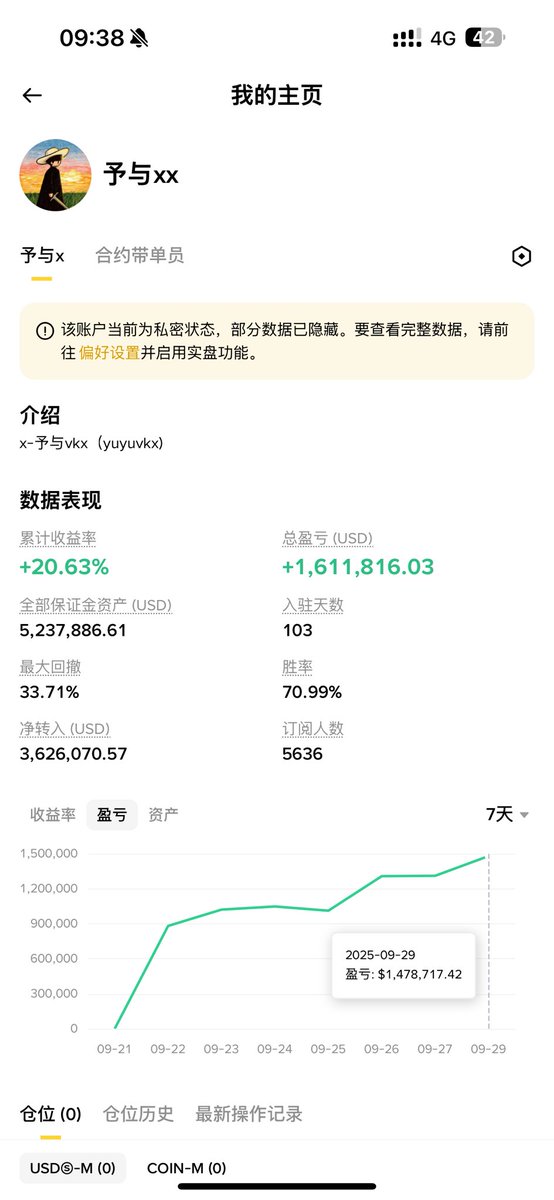This screenshot has height=1200, width=554.
Task: Select the 资产 chart tab
Action: (x=163, y=814)
